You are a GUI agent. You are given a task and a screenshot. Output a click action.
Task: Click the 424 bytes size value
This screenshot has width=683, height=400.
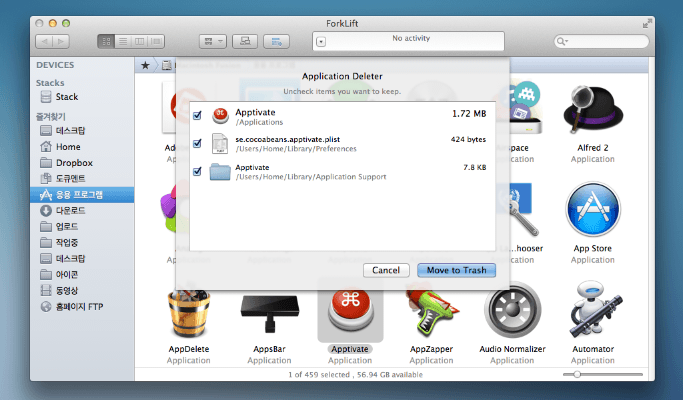pyautogui.click(x=468, y=139)
